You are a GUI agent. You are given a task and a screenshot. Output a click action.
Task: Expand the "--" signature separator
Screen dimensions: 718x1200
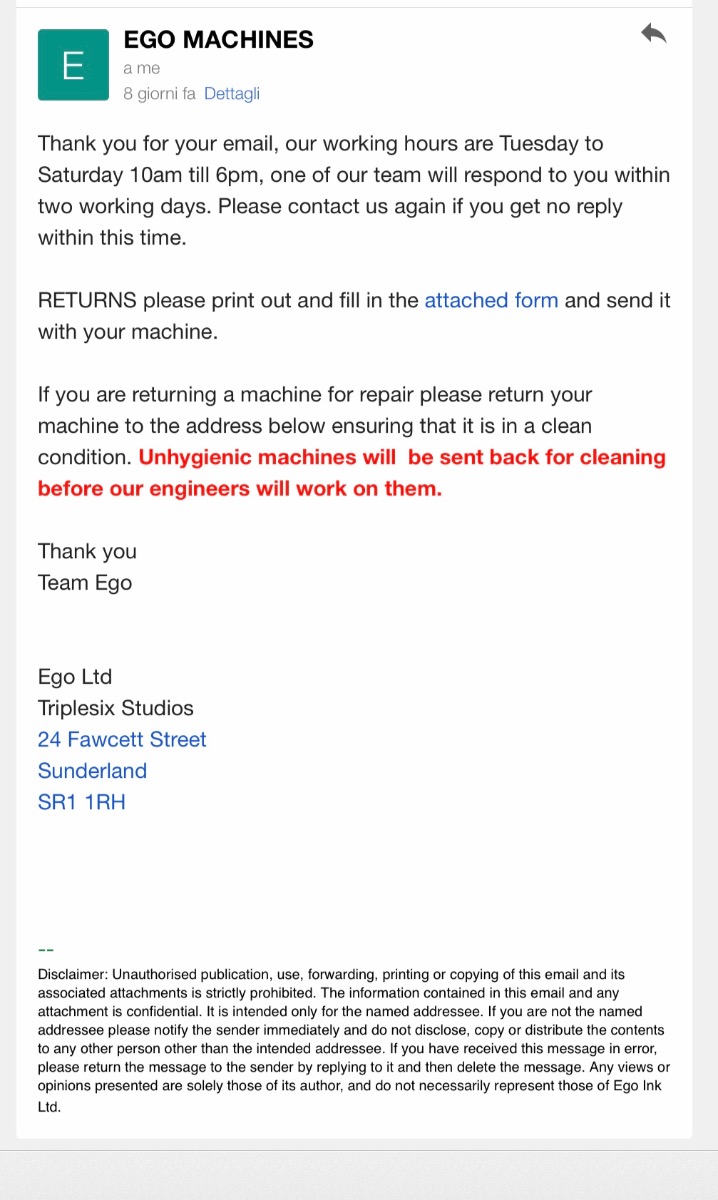[x=45, y=949]
